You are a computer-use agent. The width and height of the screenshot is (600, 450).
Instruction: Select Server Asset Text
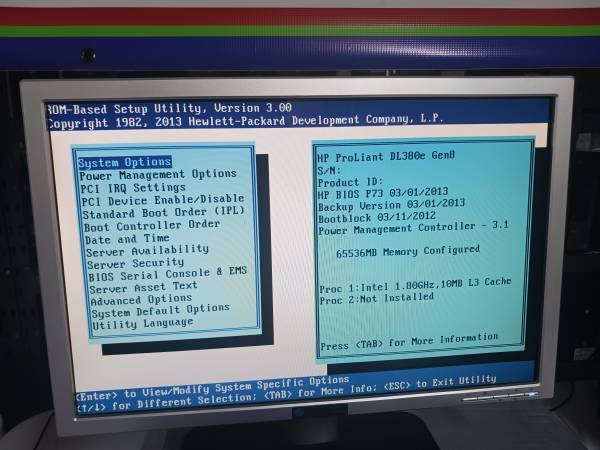tap(144, 287)
